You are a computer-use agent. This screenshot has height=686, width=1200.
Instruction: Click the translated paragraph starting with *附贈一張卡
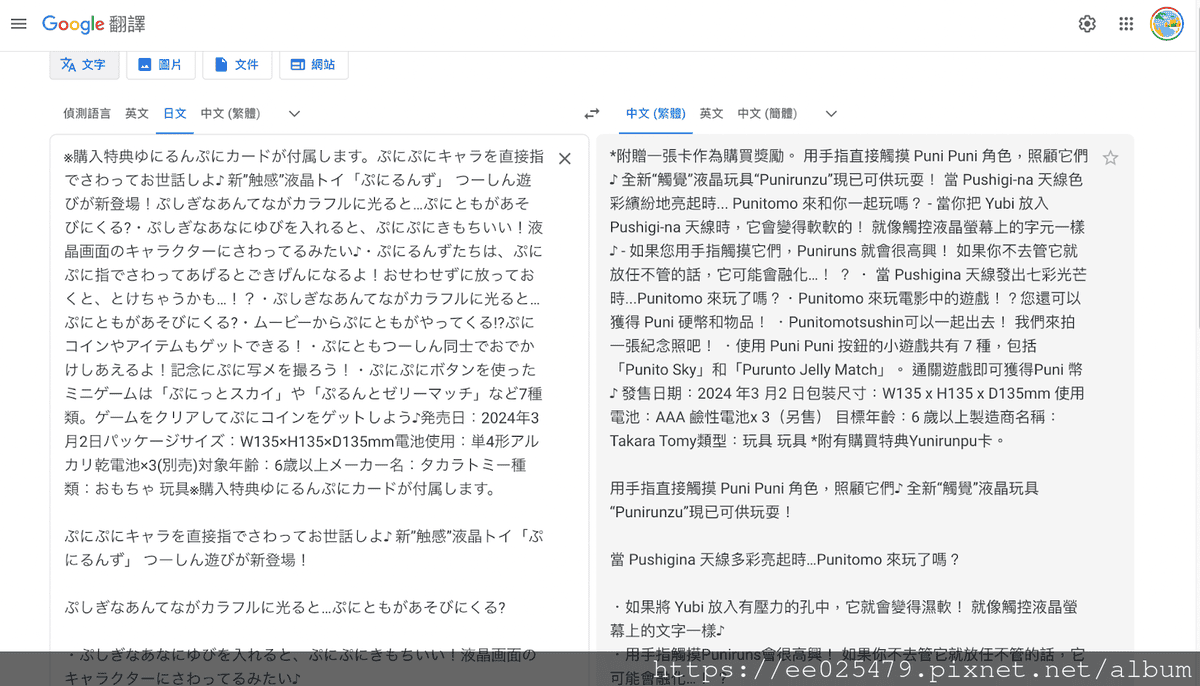click(850, 298)
